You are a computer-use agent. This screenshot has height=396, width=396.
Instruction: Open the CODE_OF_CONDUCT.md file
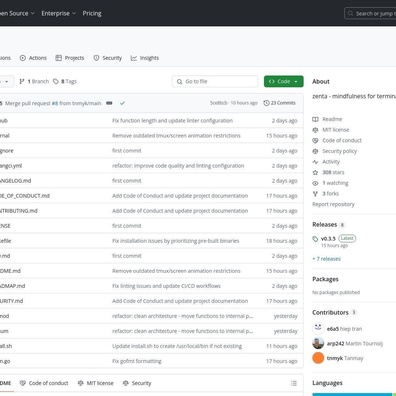[x=25, y=196]
